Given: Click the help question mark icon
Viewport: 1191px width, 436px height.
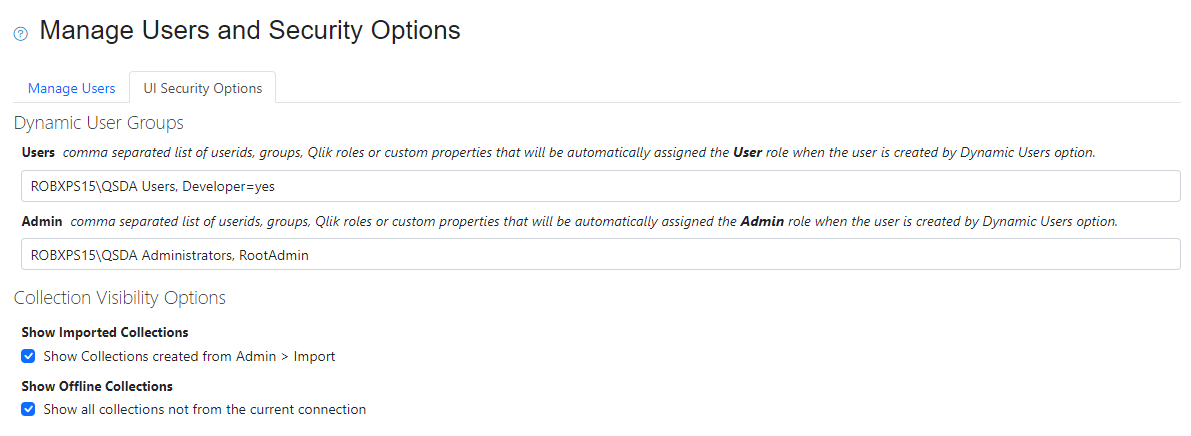Looking at the screenshot, I should coord(20,34).
